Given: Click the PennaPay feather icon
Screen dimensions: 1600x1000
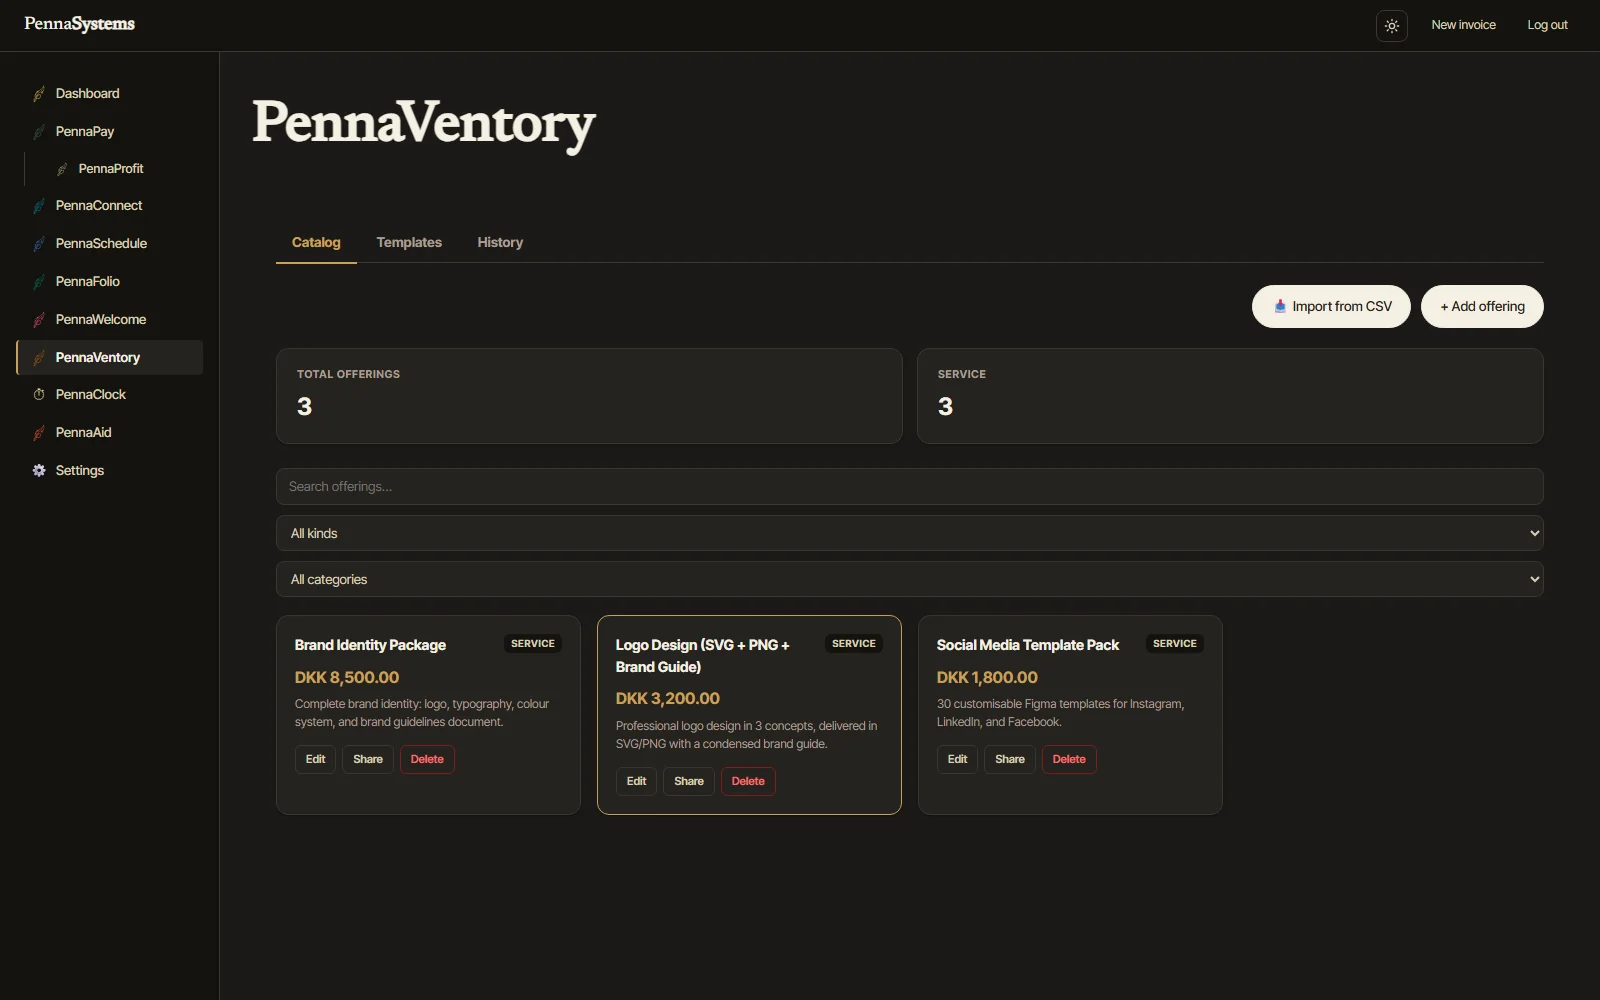Looking at the screenshot, I should click(x=39, y=132).
